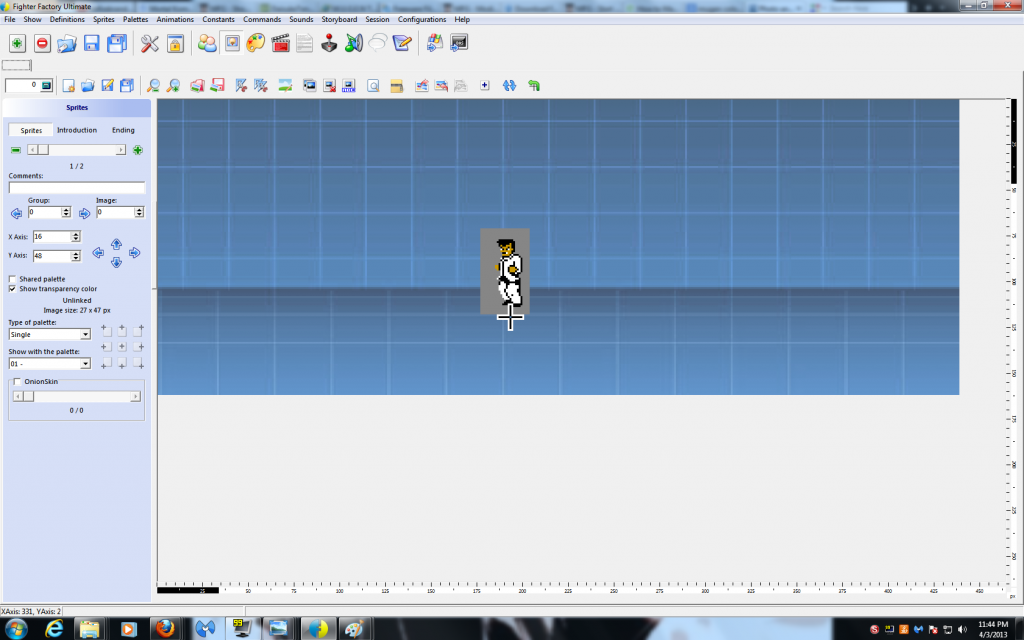Open the Sounds speaker icon
The image size is (1024, 640).
click(353, 43)
